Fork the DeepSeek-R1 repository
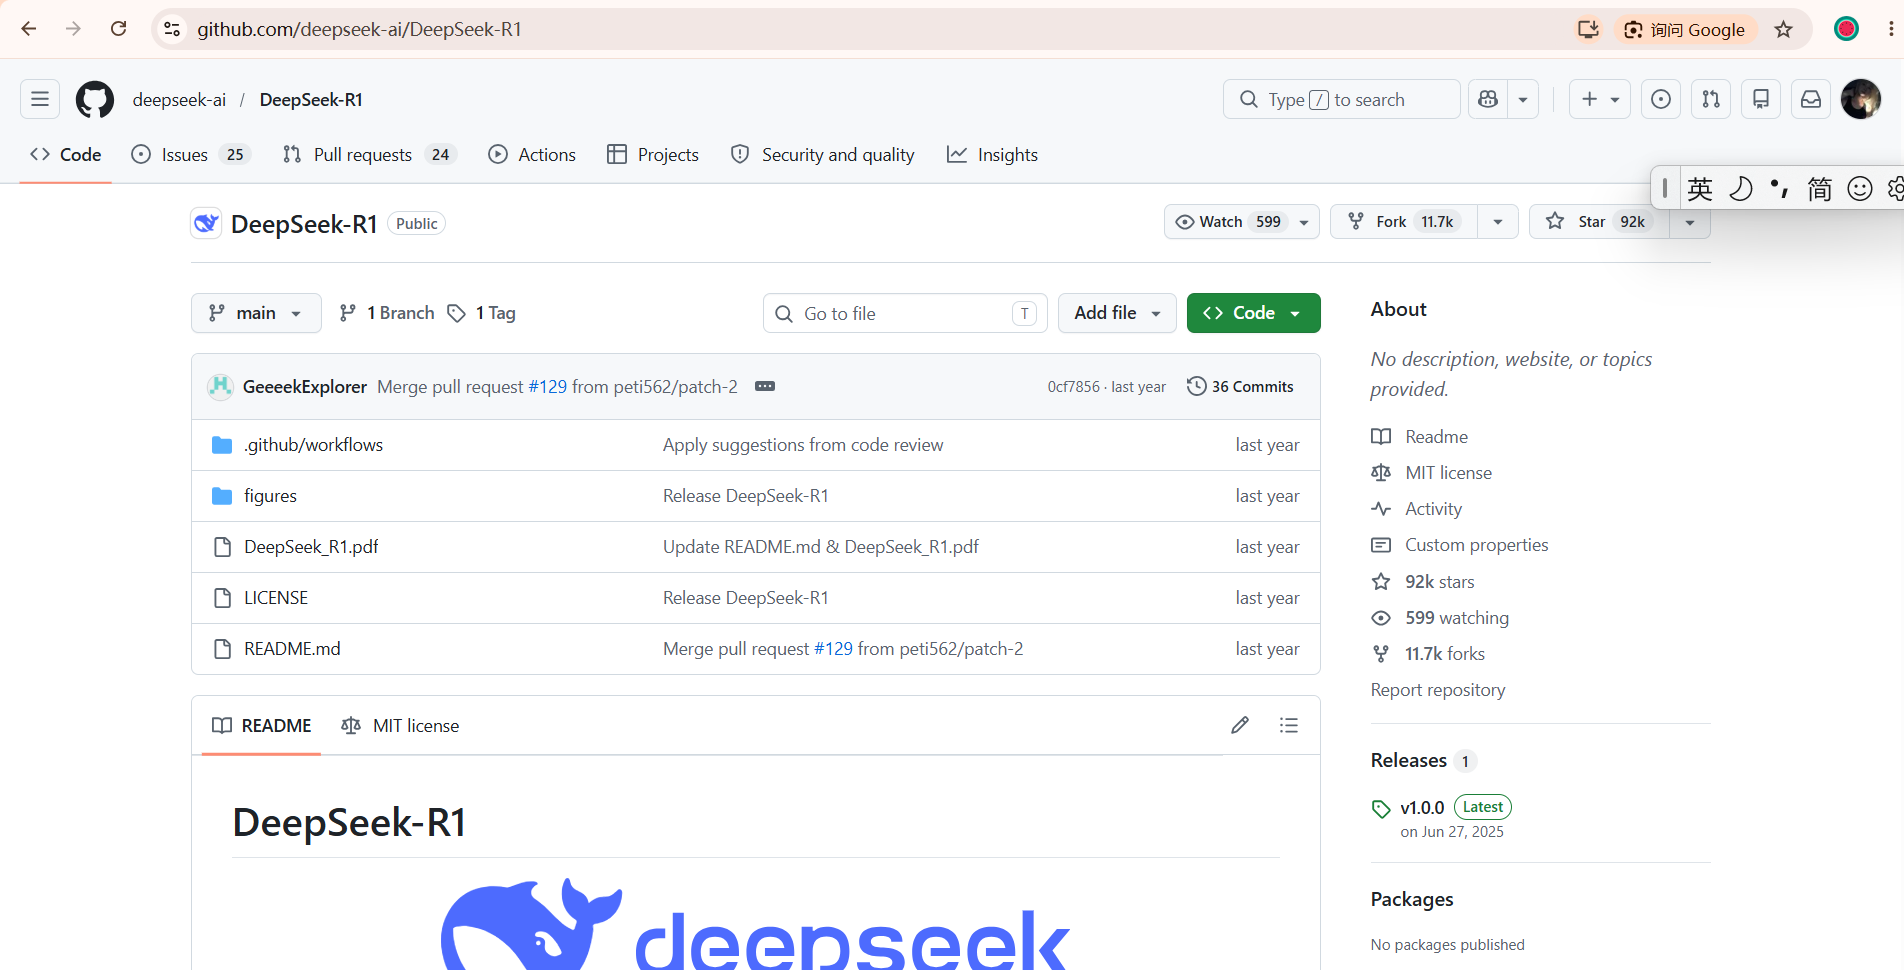 click(x=1404, y=221)
